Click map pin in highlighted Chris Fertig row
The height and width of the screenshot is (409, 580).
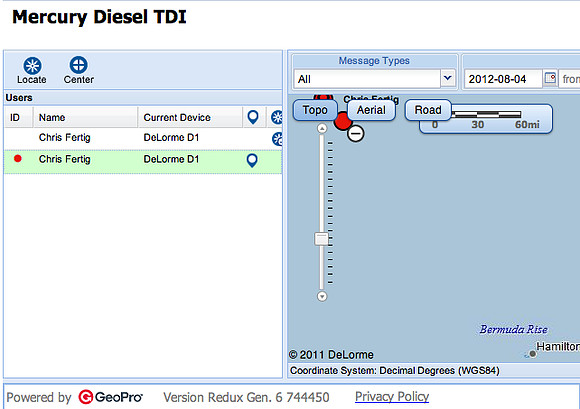pyautogui.click(x=252, y=160)
